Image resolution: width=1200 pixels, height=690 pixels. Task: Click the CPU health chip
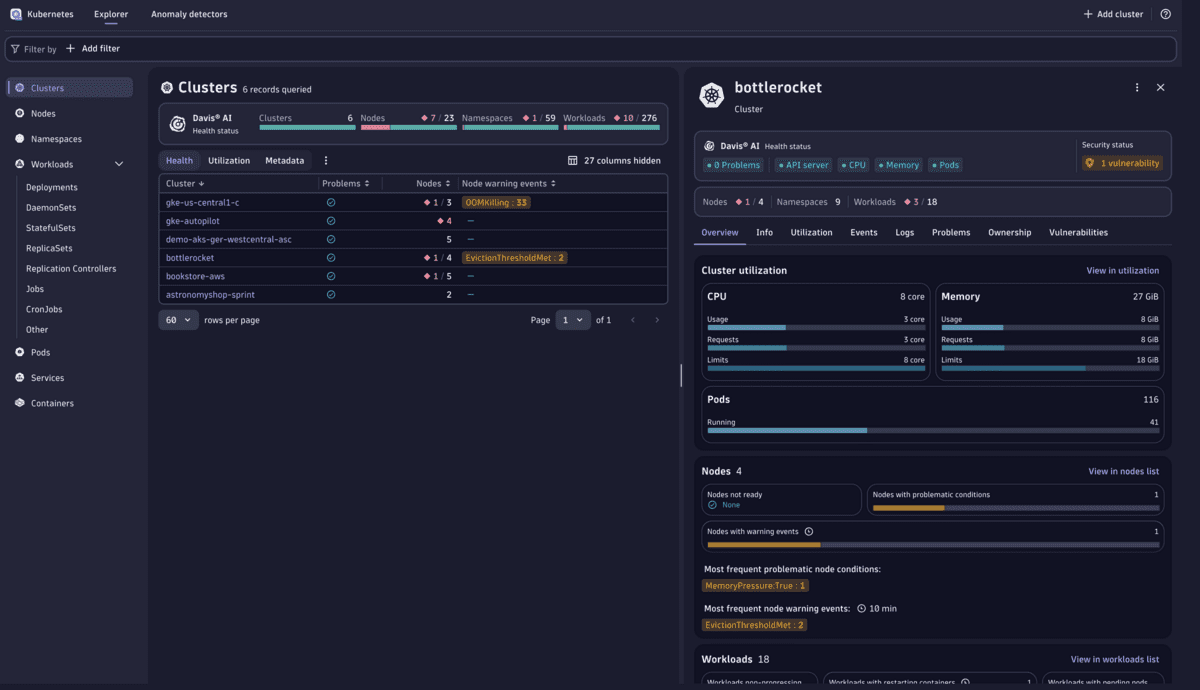point(853,165)
